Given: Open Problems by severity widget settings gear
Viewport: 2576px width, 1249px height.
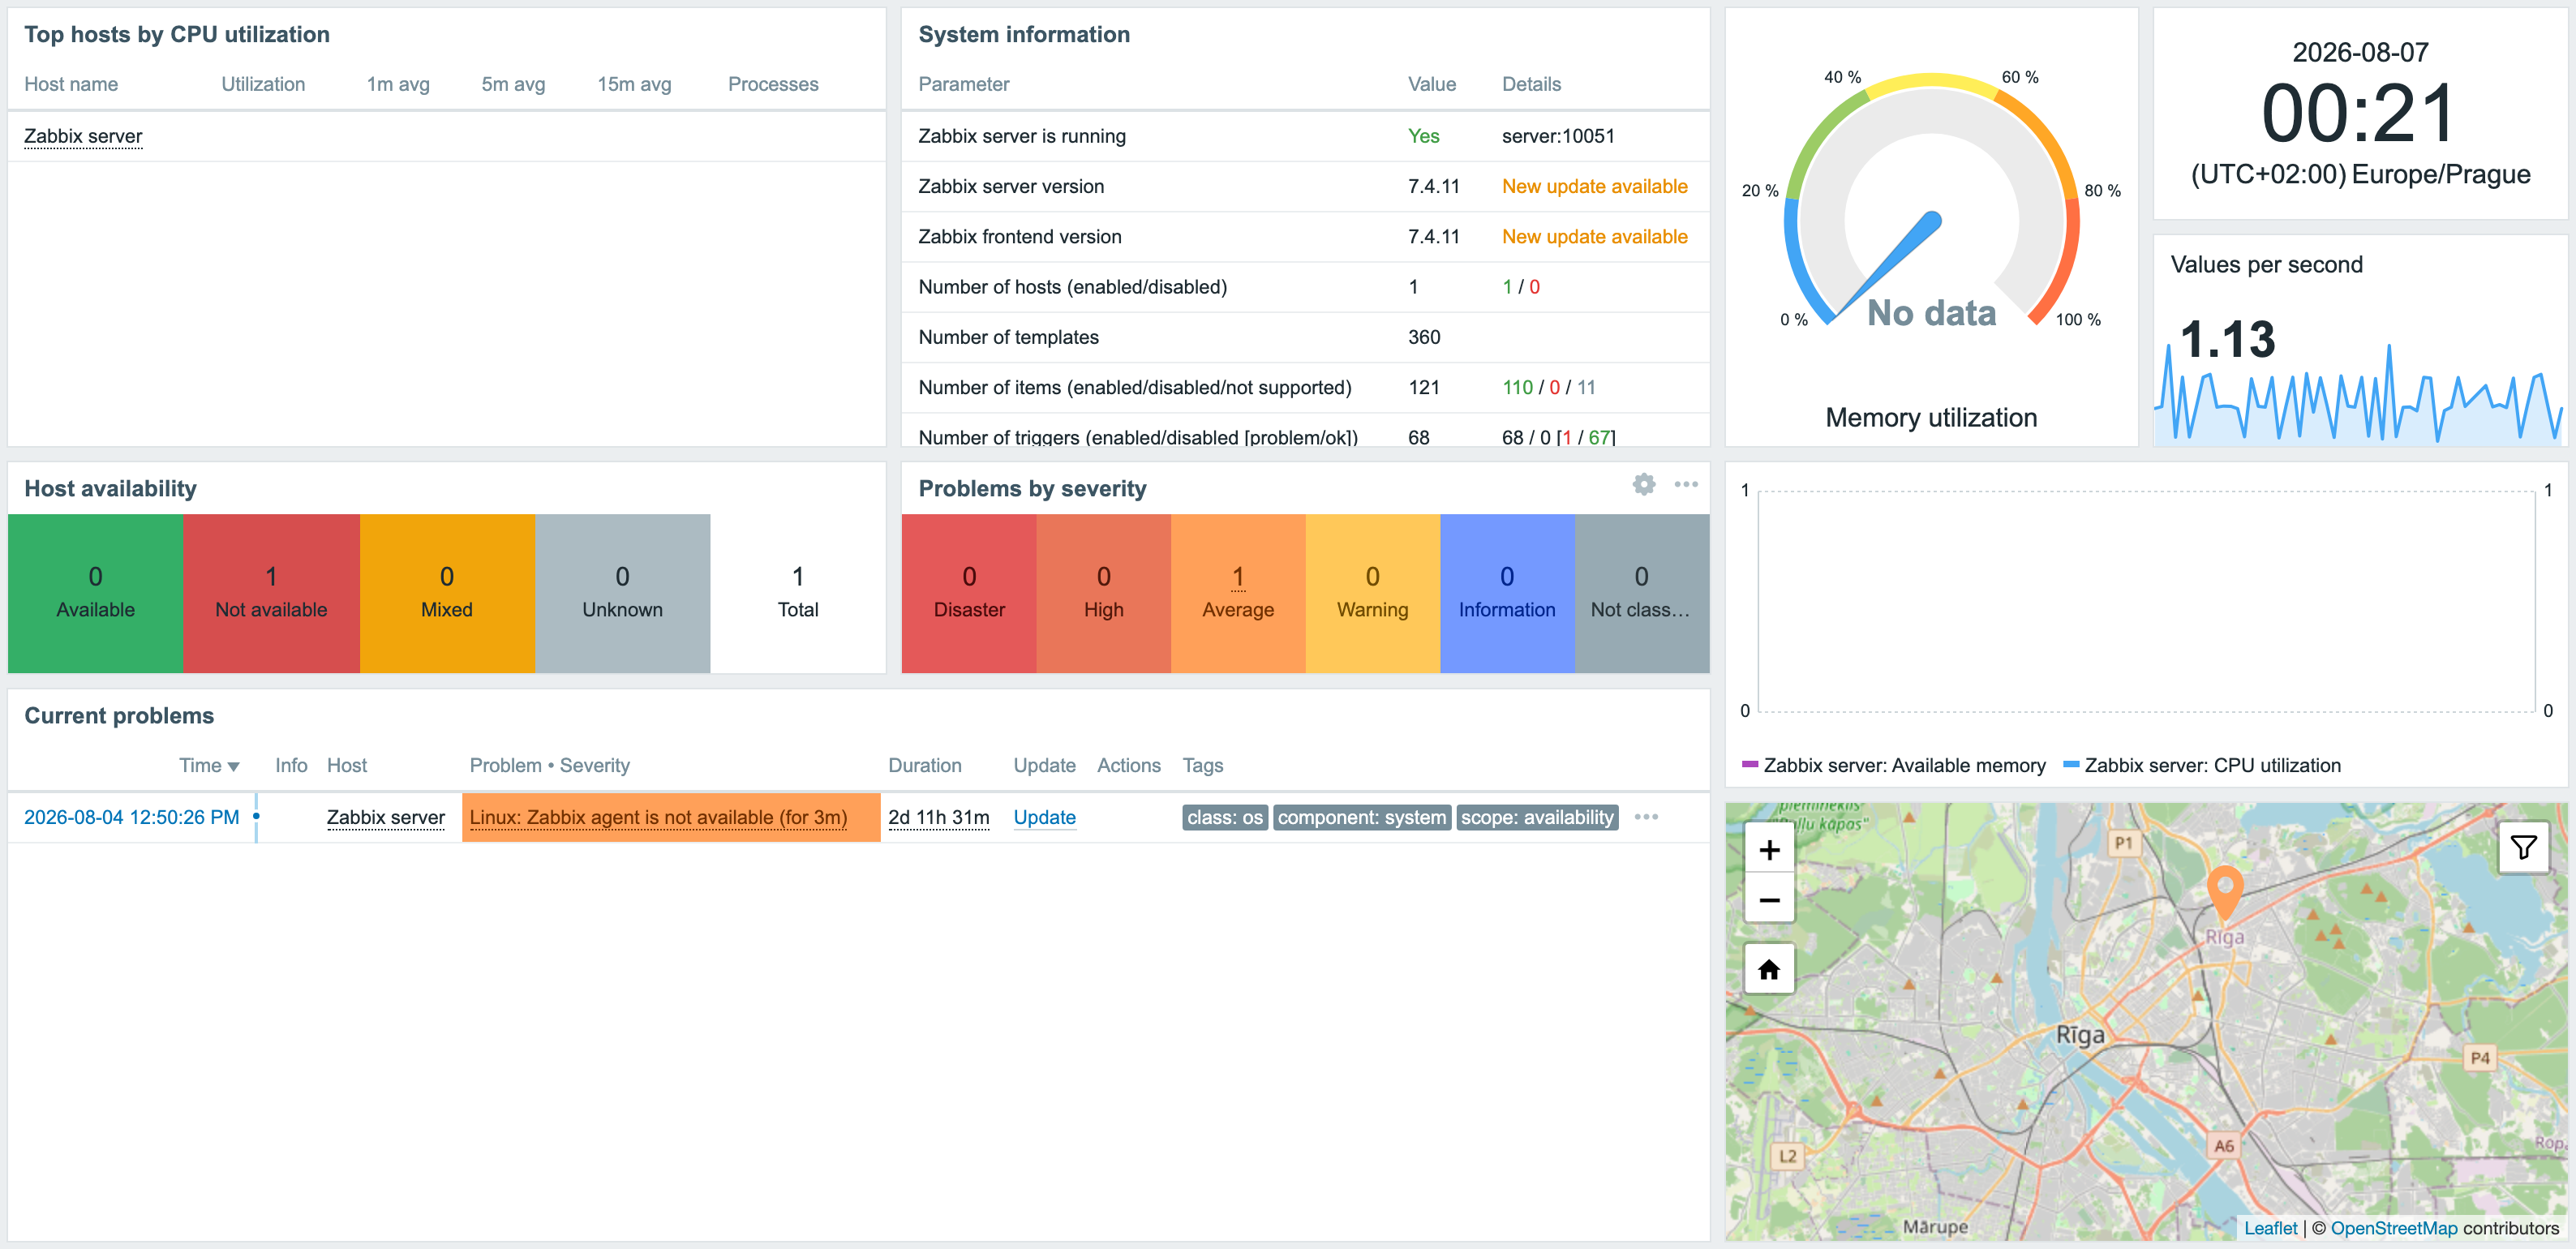Looking at the screenshot, I should [1643, 485].
